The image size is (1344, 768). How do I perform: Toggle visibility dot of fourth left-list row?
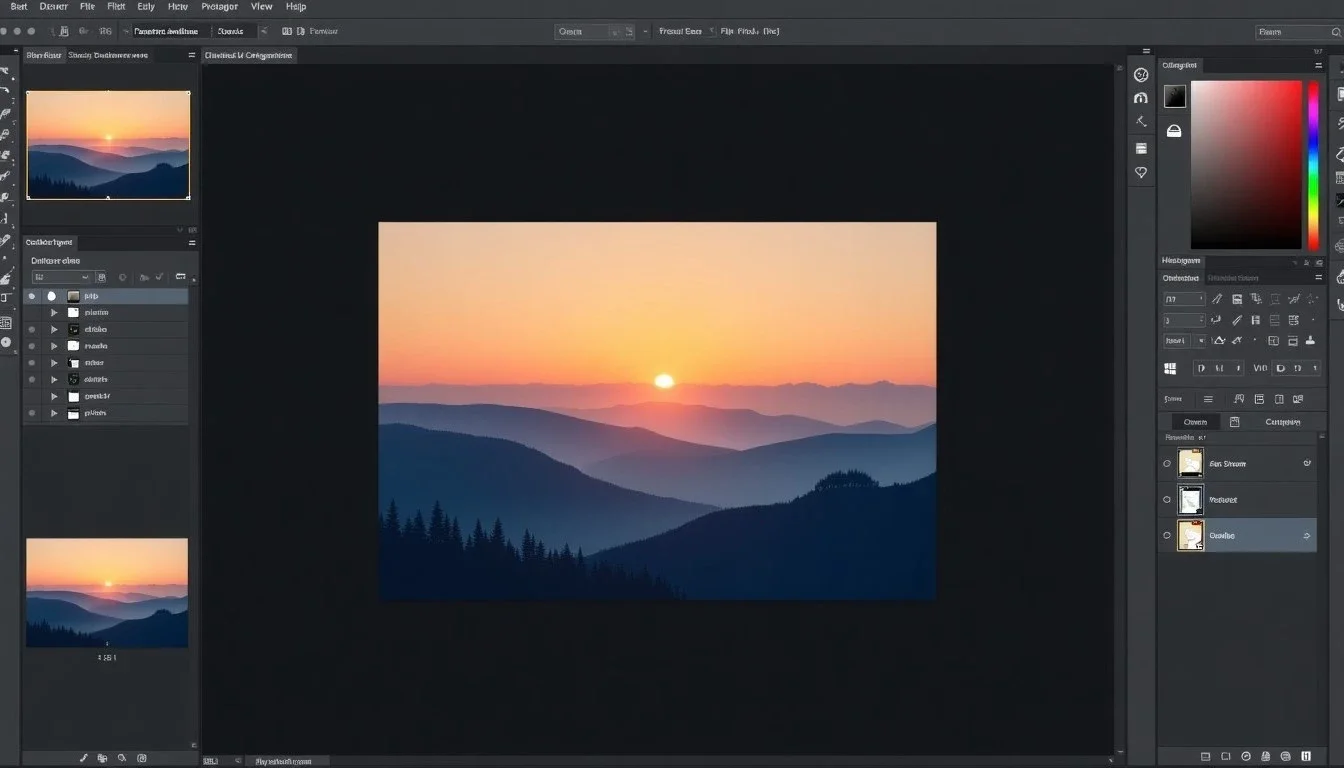coord(31,346)
